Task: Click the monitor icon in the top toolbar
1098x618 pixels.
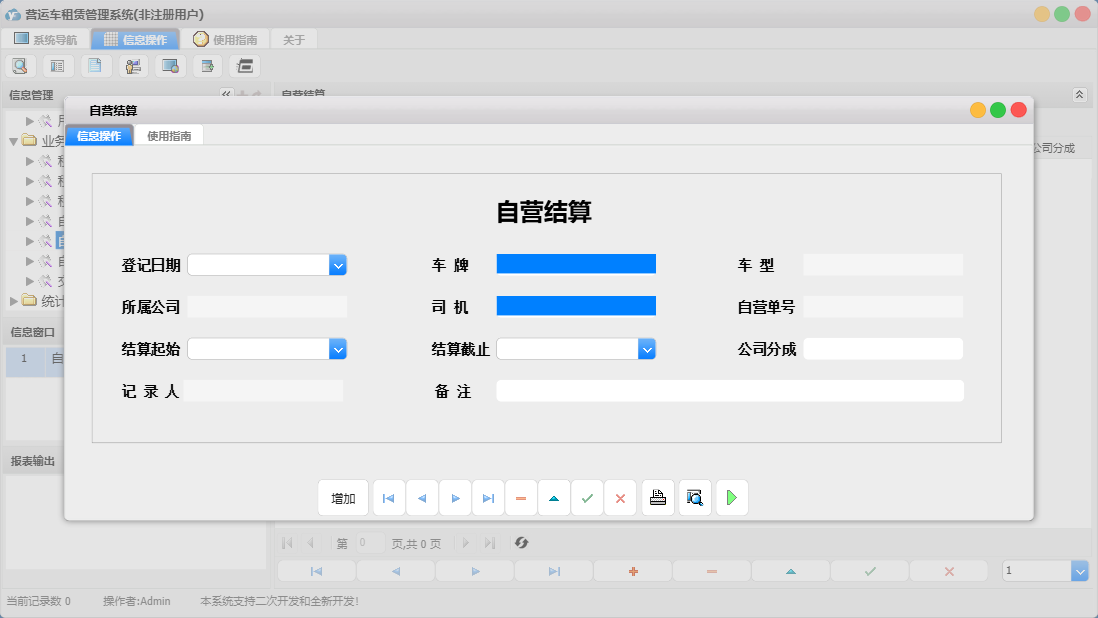Action: (170, 65)
